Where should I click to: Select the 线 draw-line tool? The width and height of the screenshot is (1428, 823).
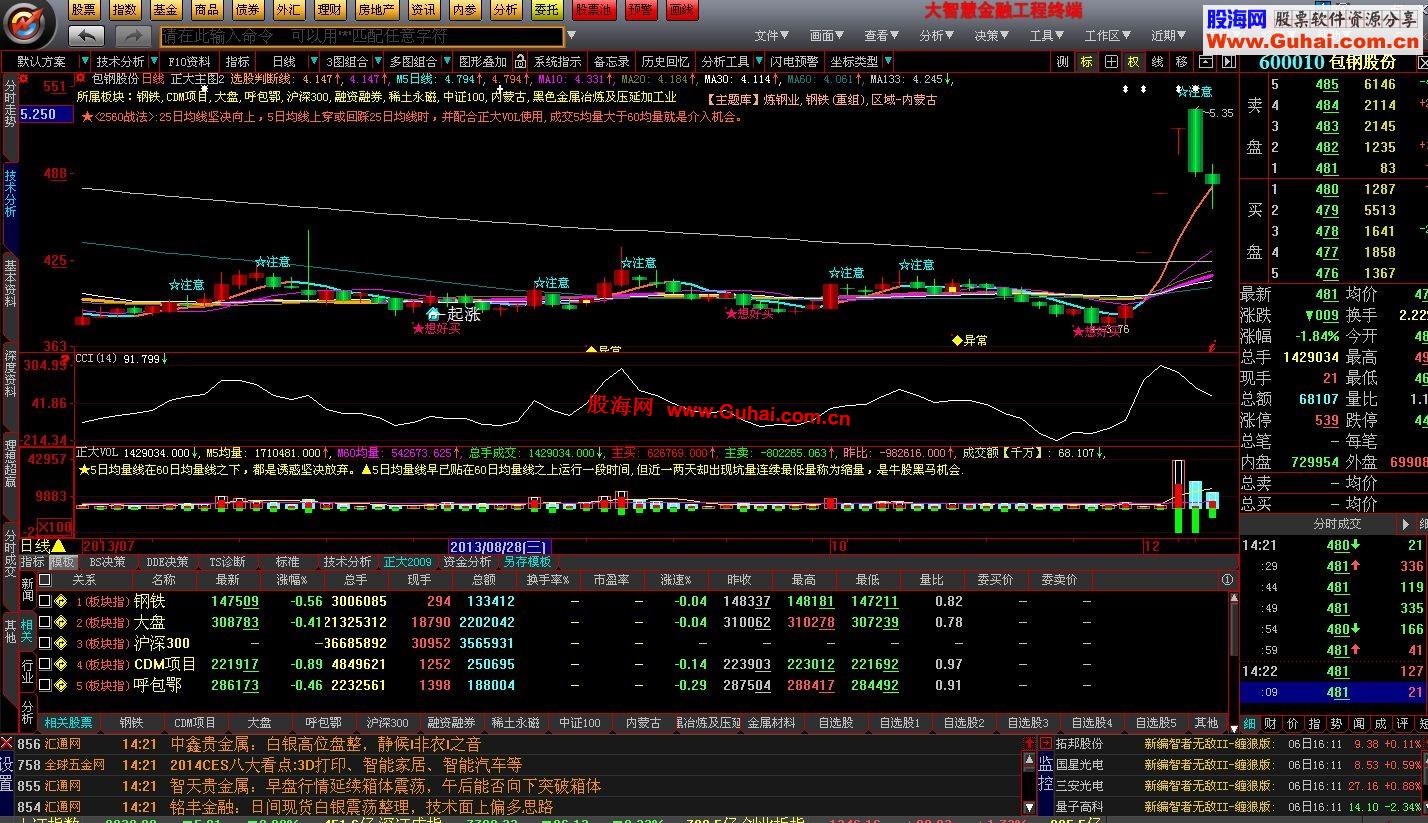click(1157, 62)
